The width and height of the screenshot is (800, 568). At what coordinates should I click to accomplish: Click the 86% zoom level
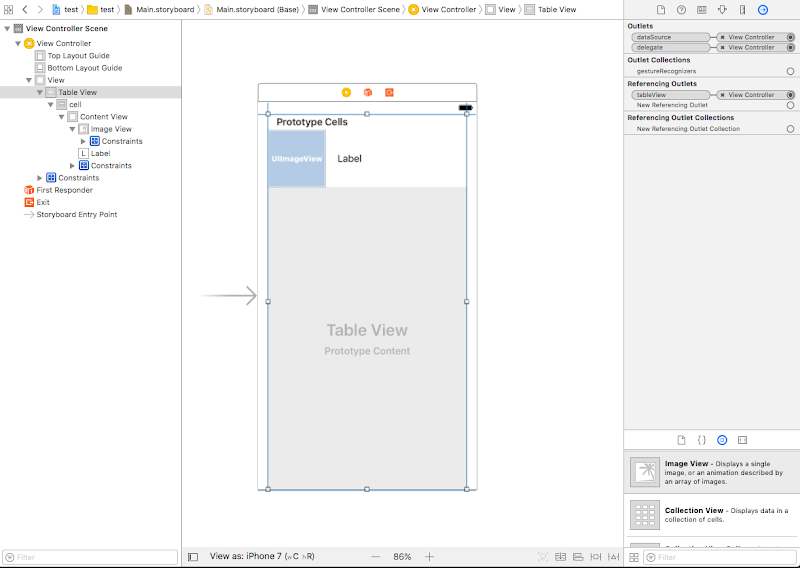402,557
